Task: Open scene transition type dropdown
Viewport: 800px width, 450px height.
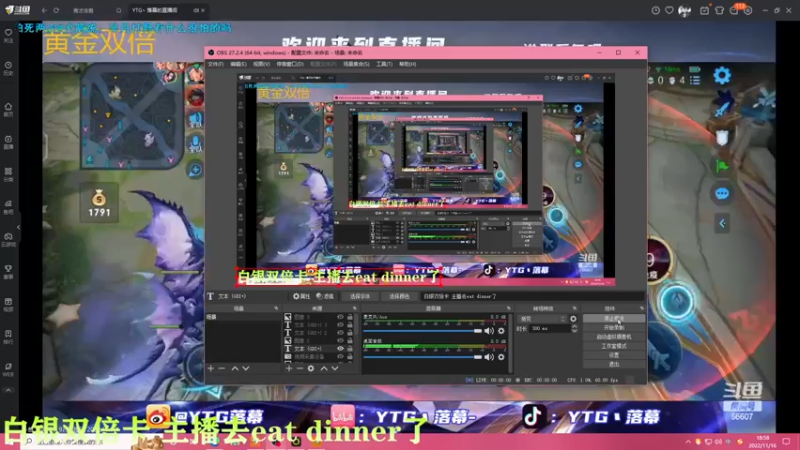Action: 542,319
